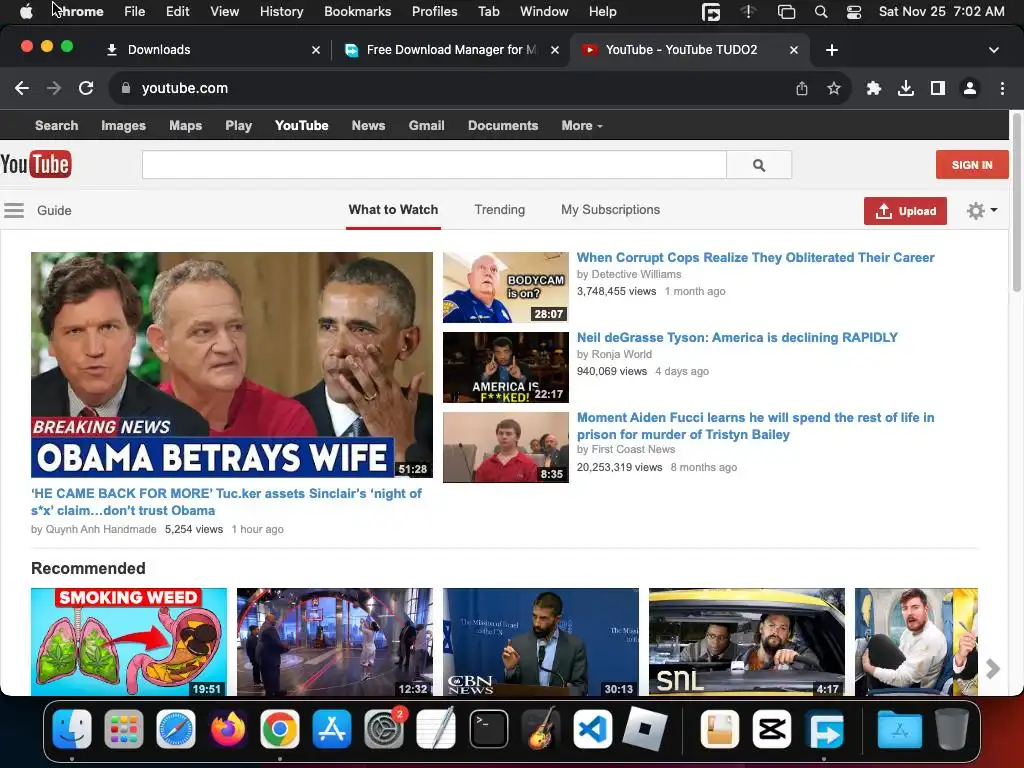This screenshot has height=768, width=1024.
Task: Open the History menu
Action: pos(281,12)
